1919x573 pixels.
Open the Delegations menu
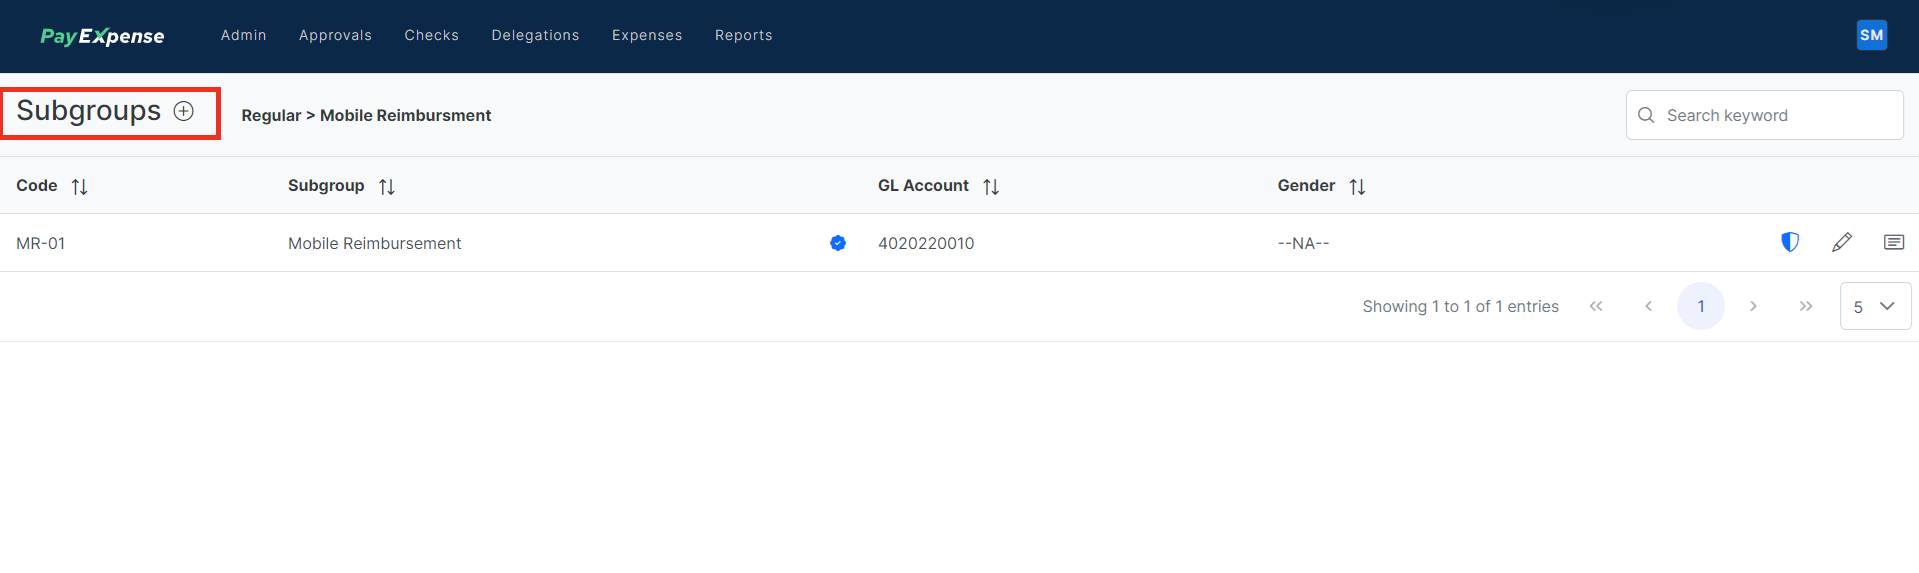coord(535,35)
